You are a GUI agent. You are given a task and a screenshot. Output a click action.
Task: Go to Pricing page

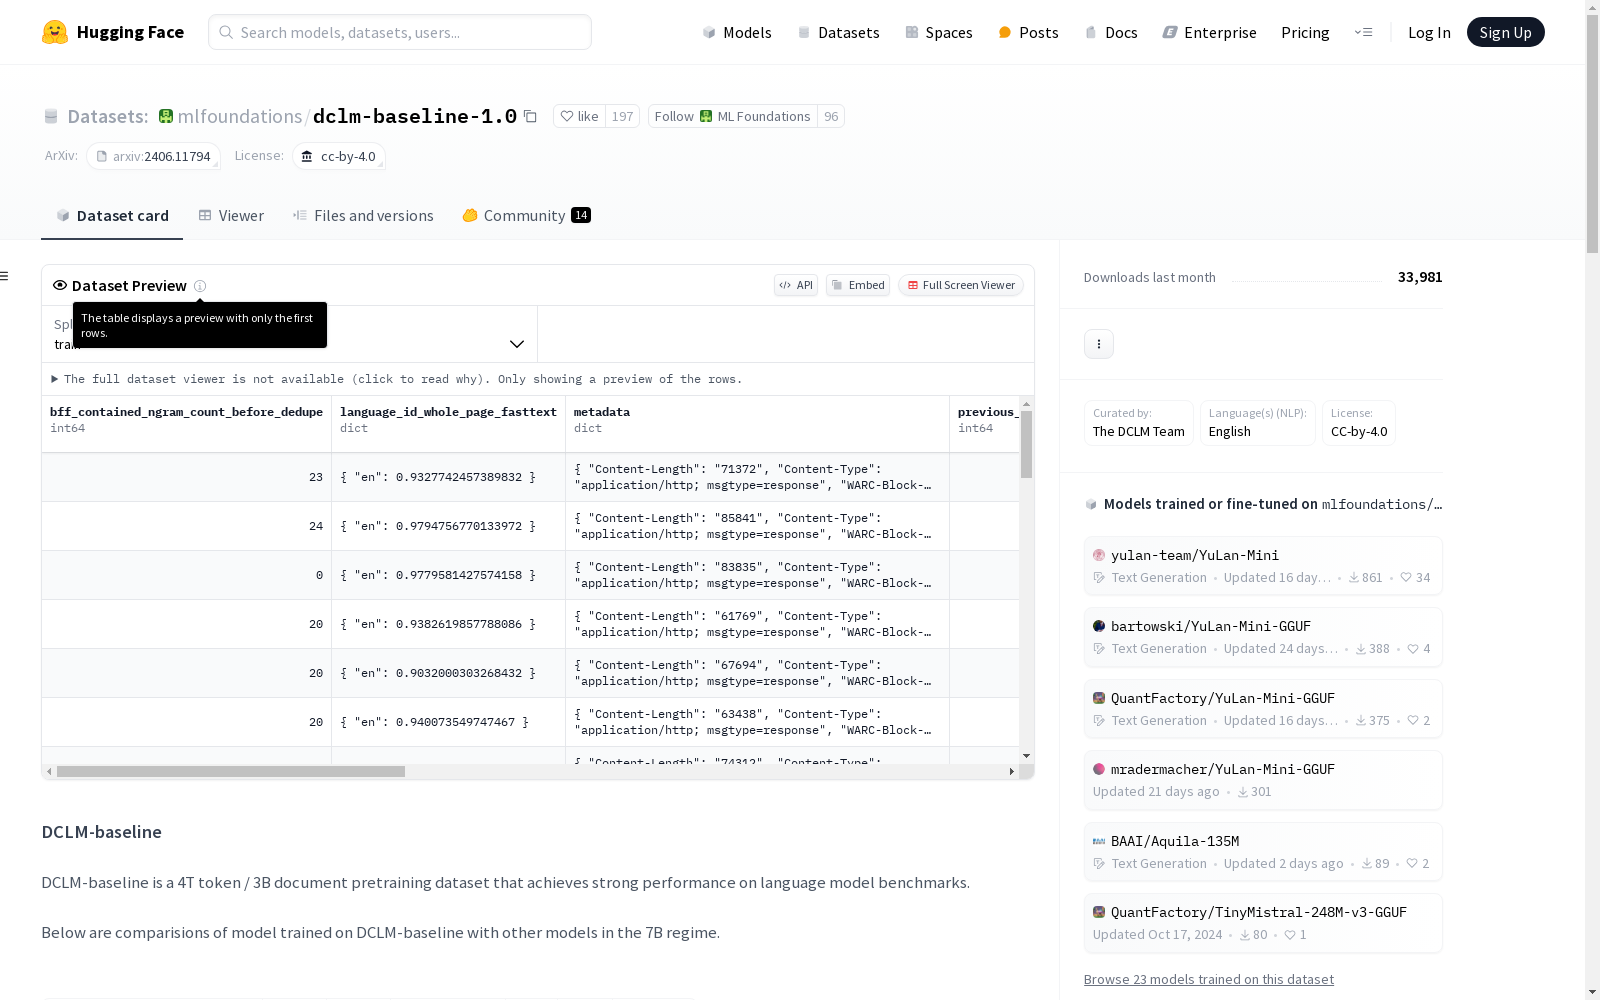(1305, 32)
